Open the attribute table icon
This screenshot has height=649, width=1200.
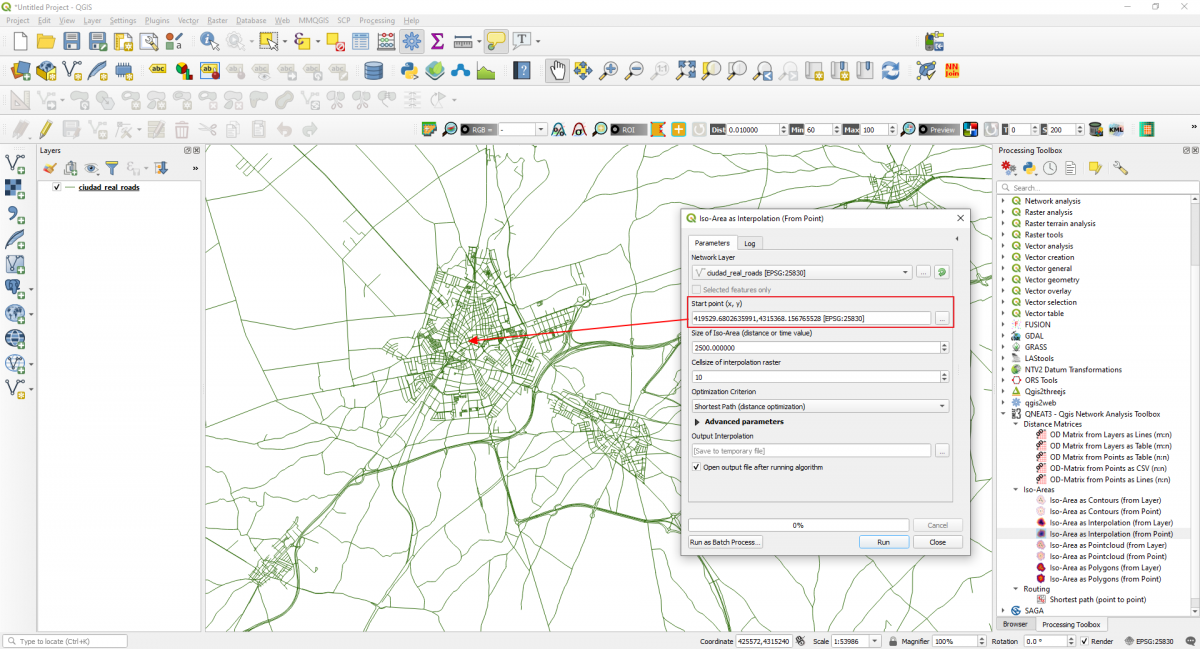click(x=360, y=41)
